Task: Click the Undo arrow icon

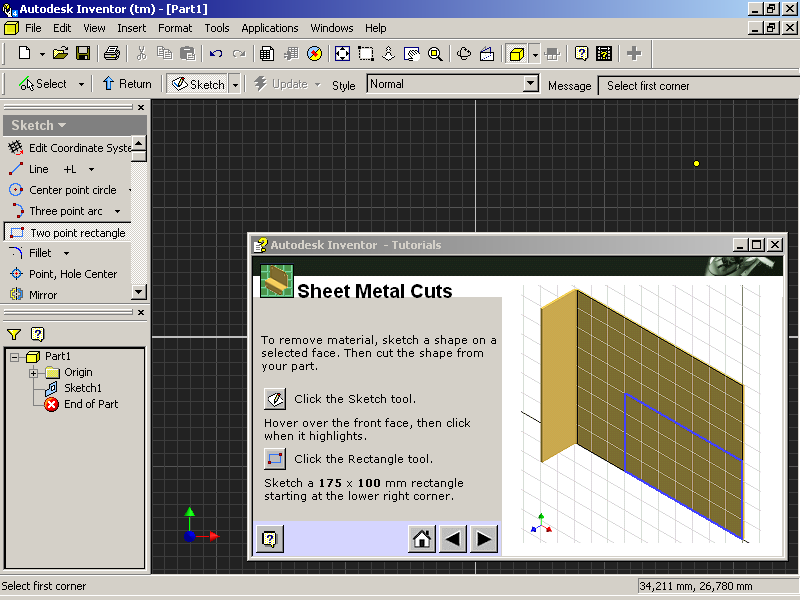Action: click(216, 54)
